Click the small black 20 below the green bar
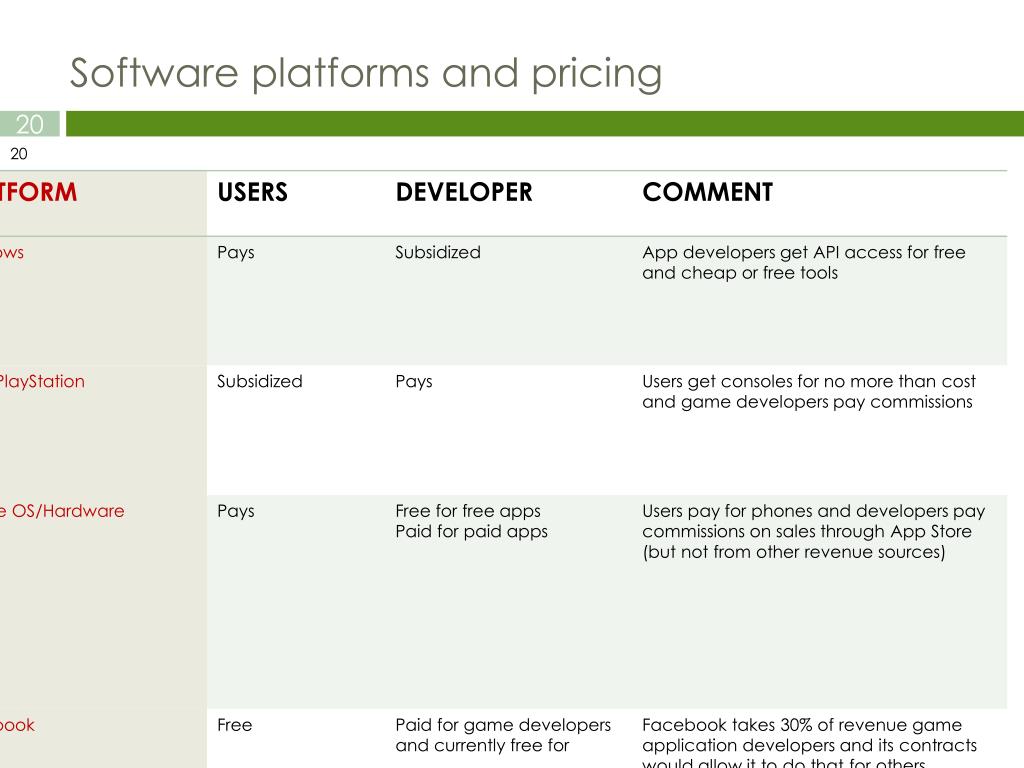Viewport: 1024px width, 768px height. point(19,154)
